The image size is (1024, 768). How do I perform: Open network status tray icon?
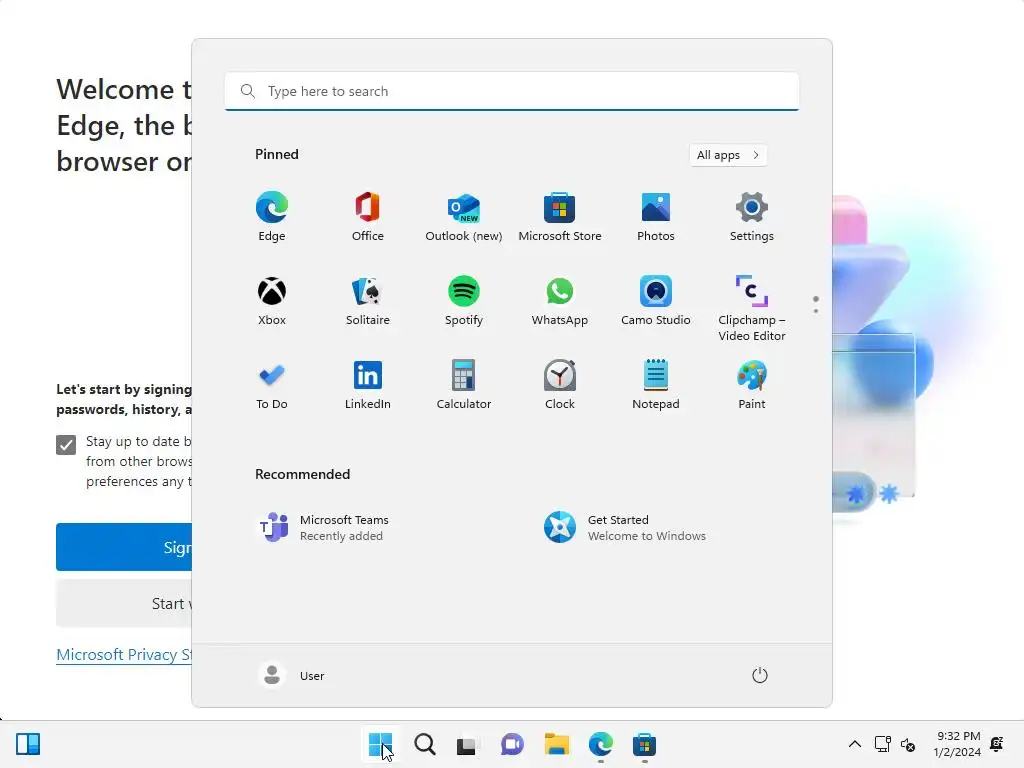(x=882, y=744)
